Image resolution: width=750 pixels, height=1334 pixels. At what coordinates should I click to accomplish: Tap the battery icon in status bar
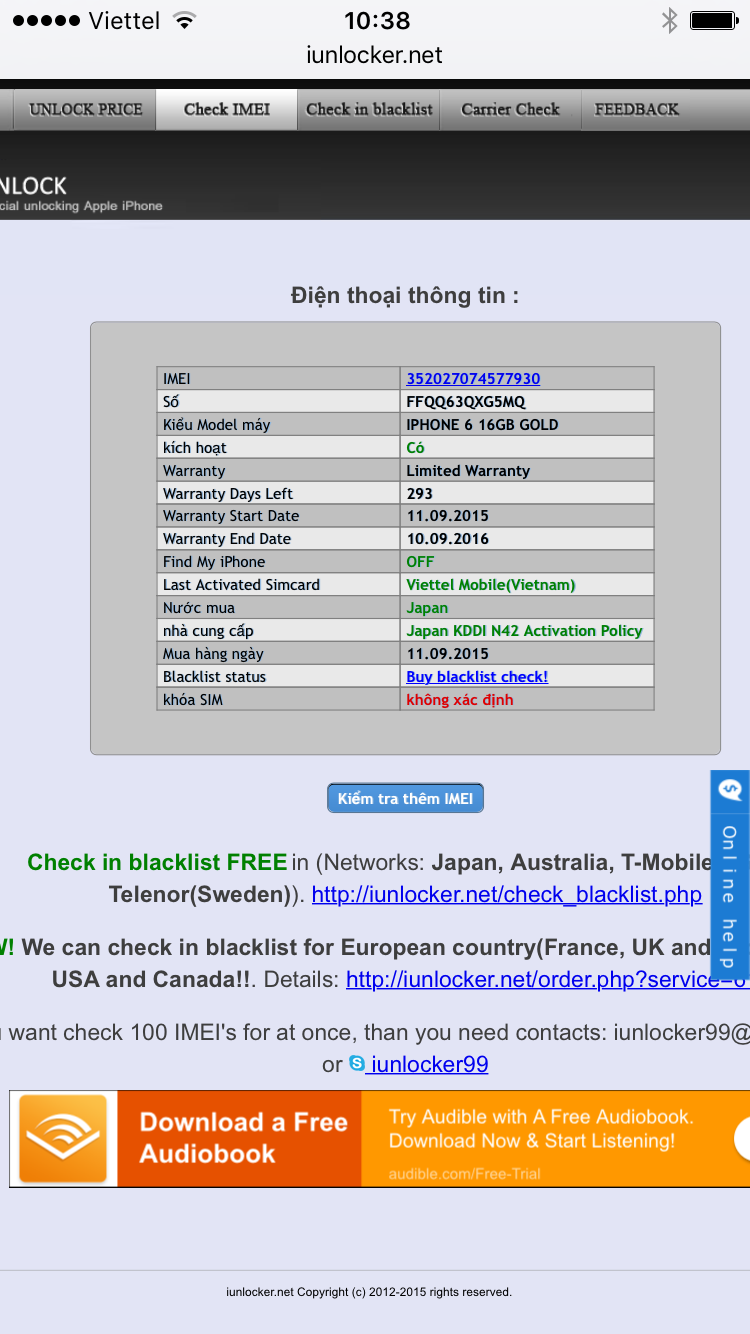714,20
